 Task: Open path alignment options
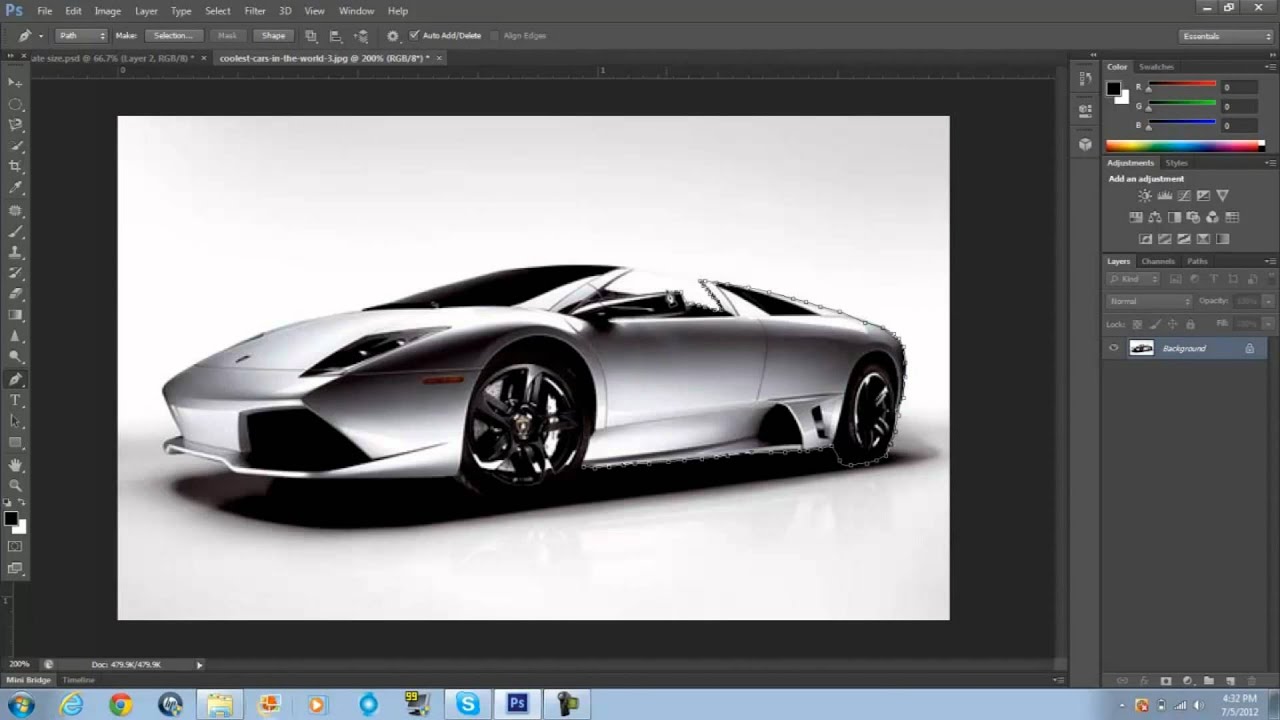pyautogui.click(x=335, y=36)
